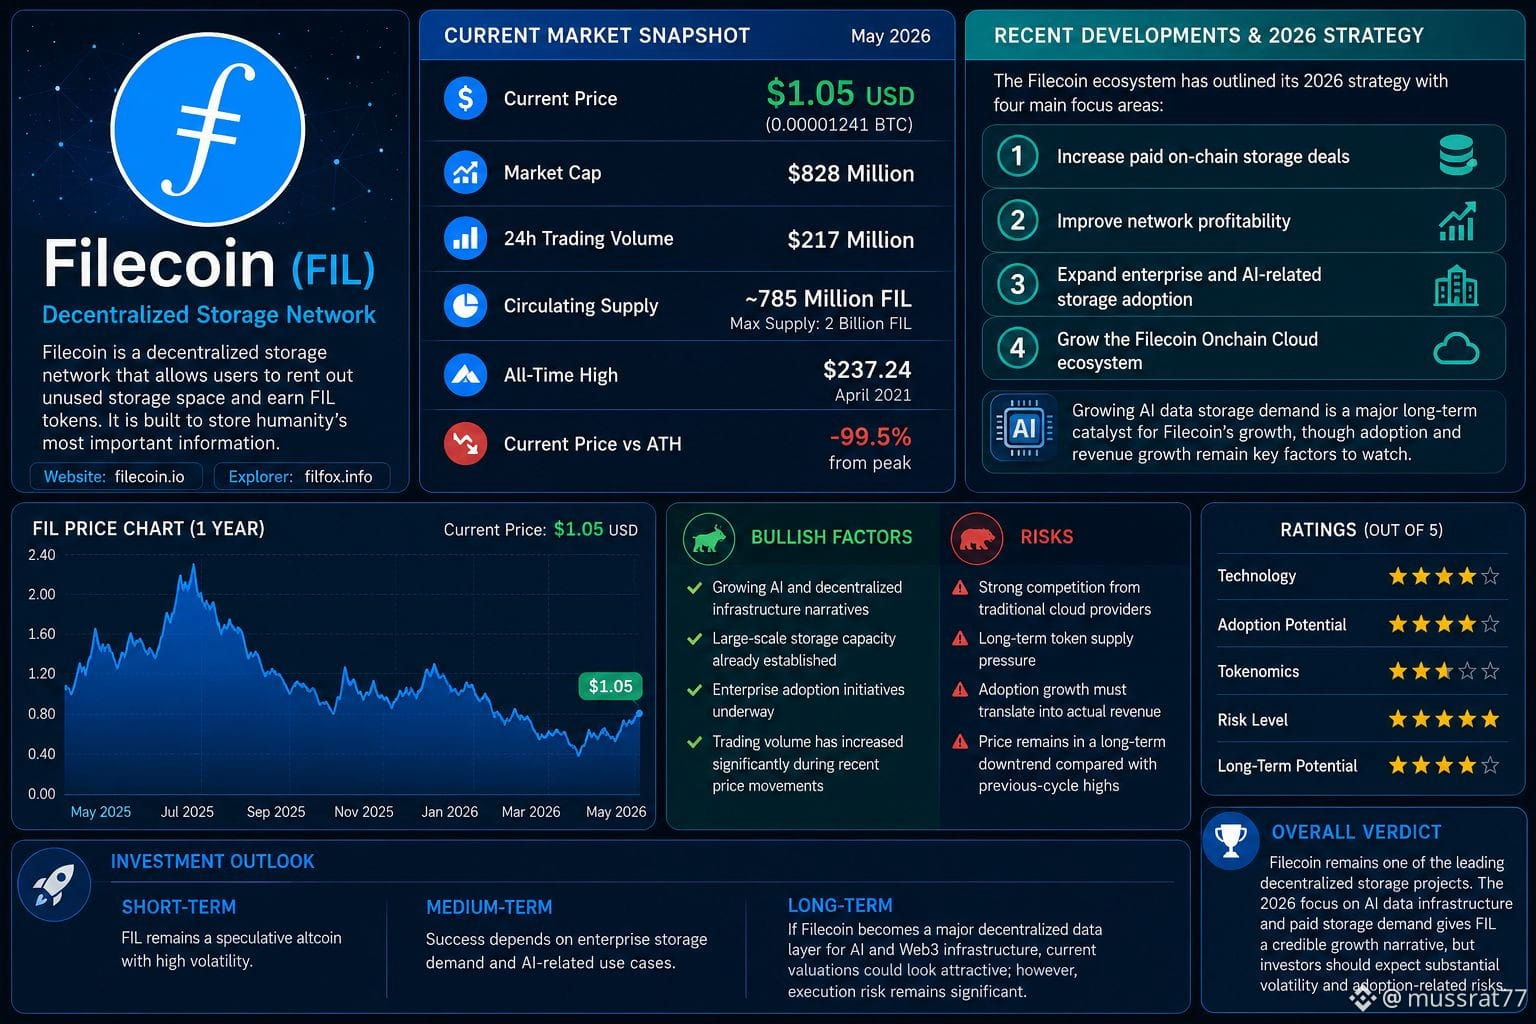Click the database stack icon for storage deals

click(1457, 156)
